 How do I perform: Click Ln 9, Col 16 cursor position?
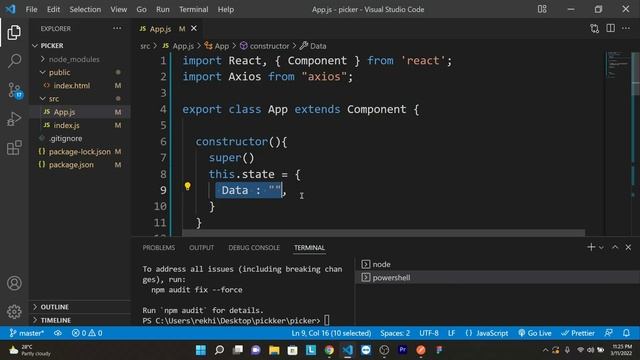331,333
